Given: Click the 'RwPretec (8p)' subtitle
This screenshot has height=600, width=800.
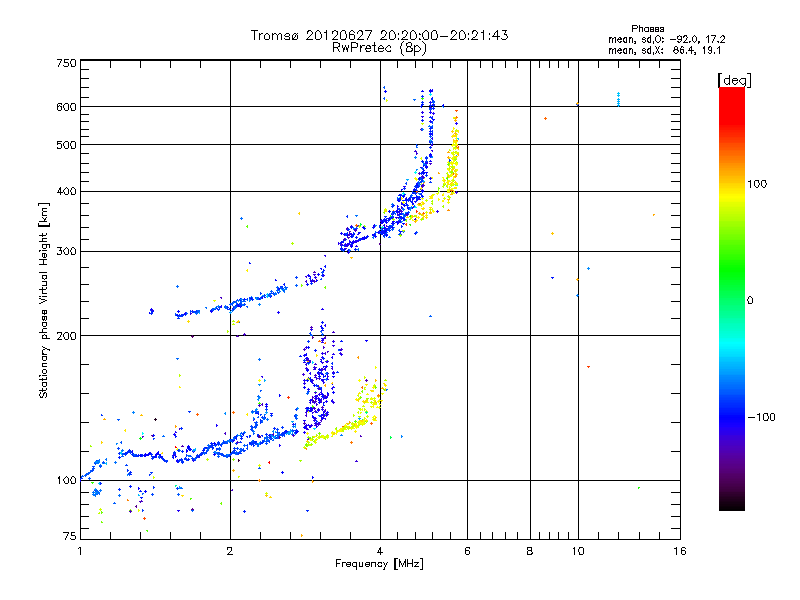Looking at the screenshot, I should point(379,48).
